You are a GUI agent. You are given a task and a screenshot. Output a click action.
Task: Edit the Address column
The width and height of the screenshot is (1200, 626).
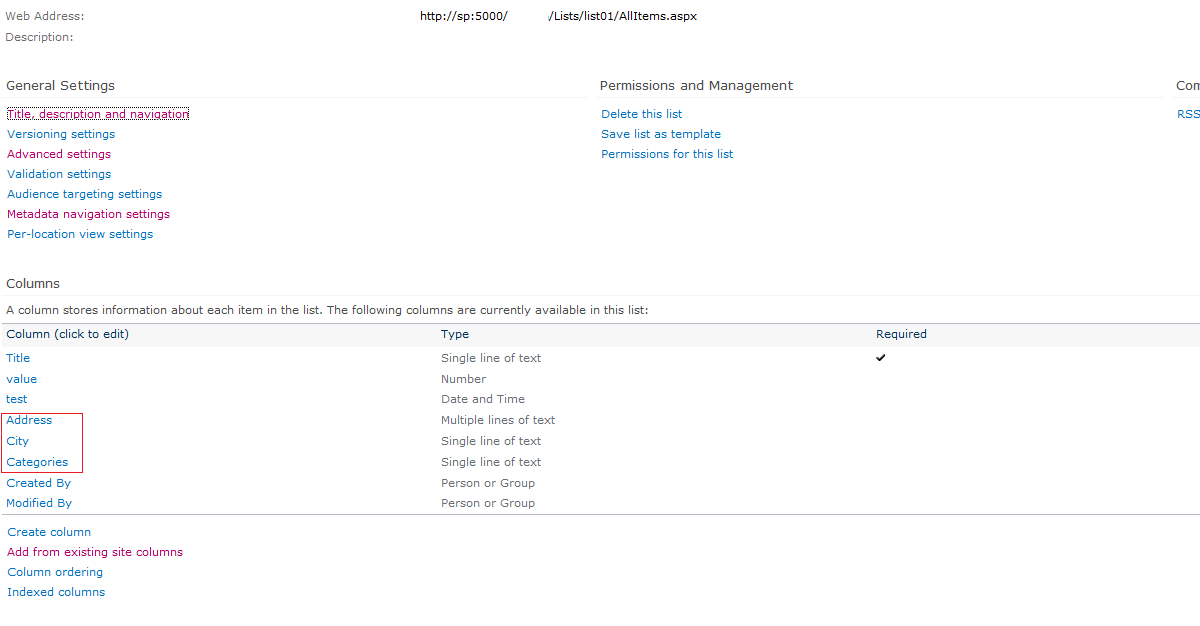29,420
